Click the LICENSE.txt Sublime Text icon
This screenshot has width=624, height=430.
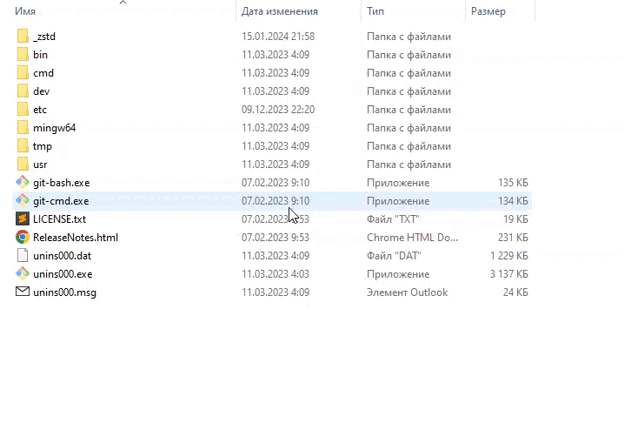(23, 219)
